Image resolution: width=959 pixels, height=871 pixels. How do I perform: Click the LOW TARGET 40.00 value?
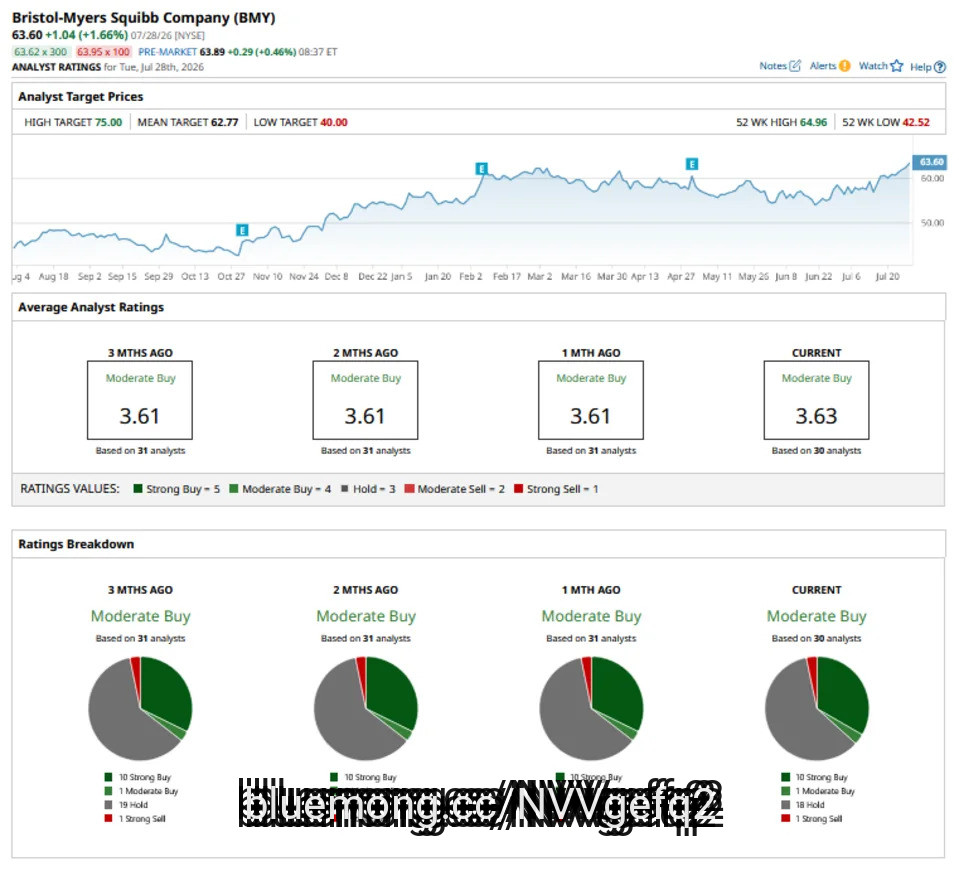(334, 122)
